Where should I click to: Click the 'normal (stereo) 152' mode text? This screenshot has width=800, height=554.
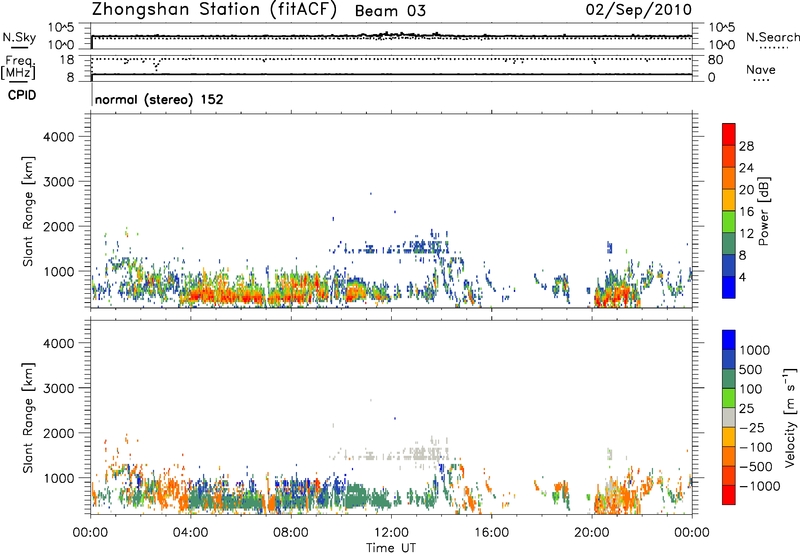point(159,99)
